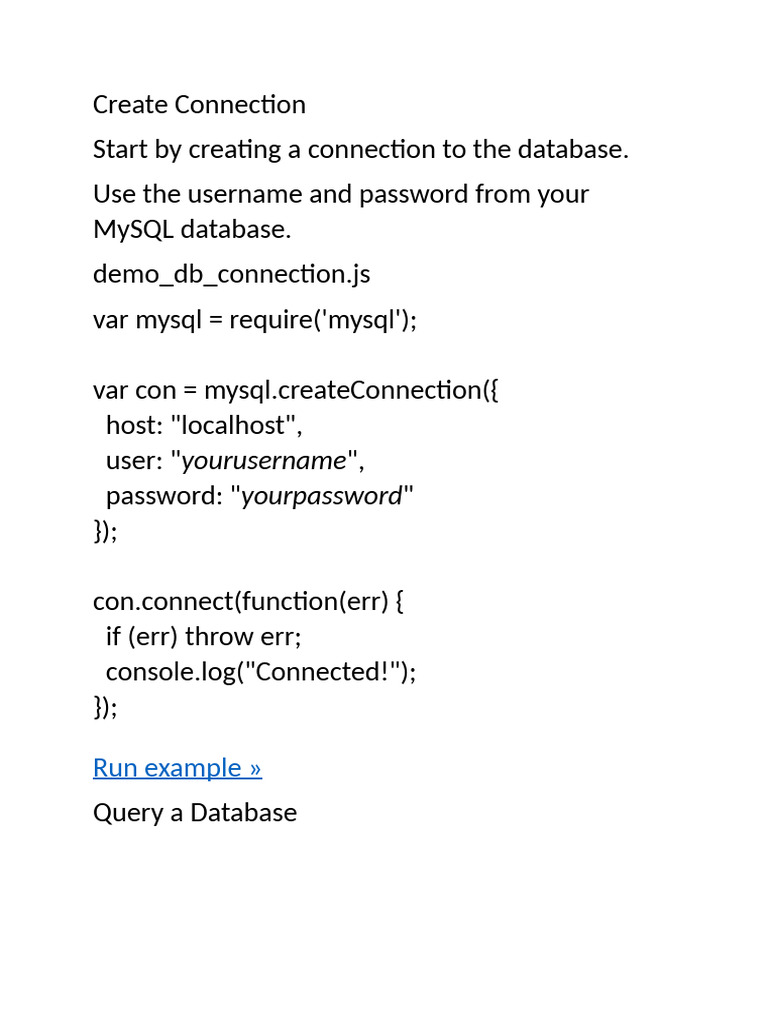Image resolution: width=768 pixels, height=1024 pixels.
Task: Click the "host:" key in the code
Action: coord(133,425)
